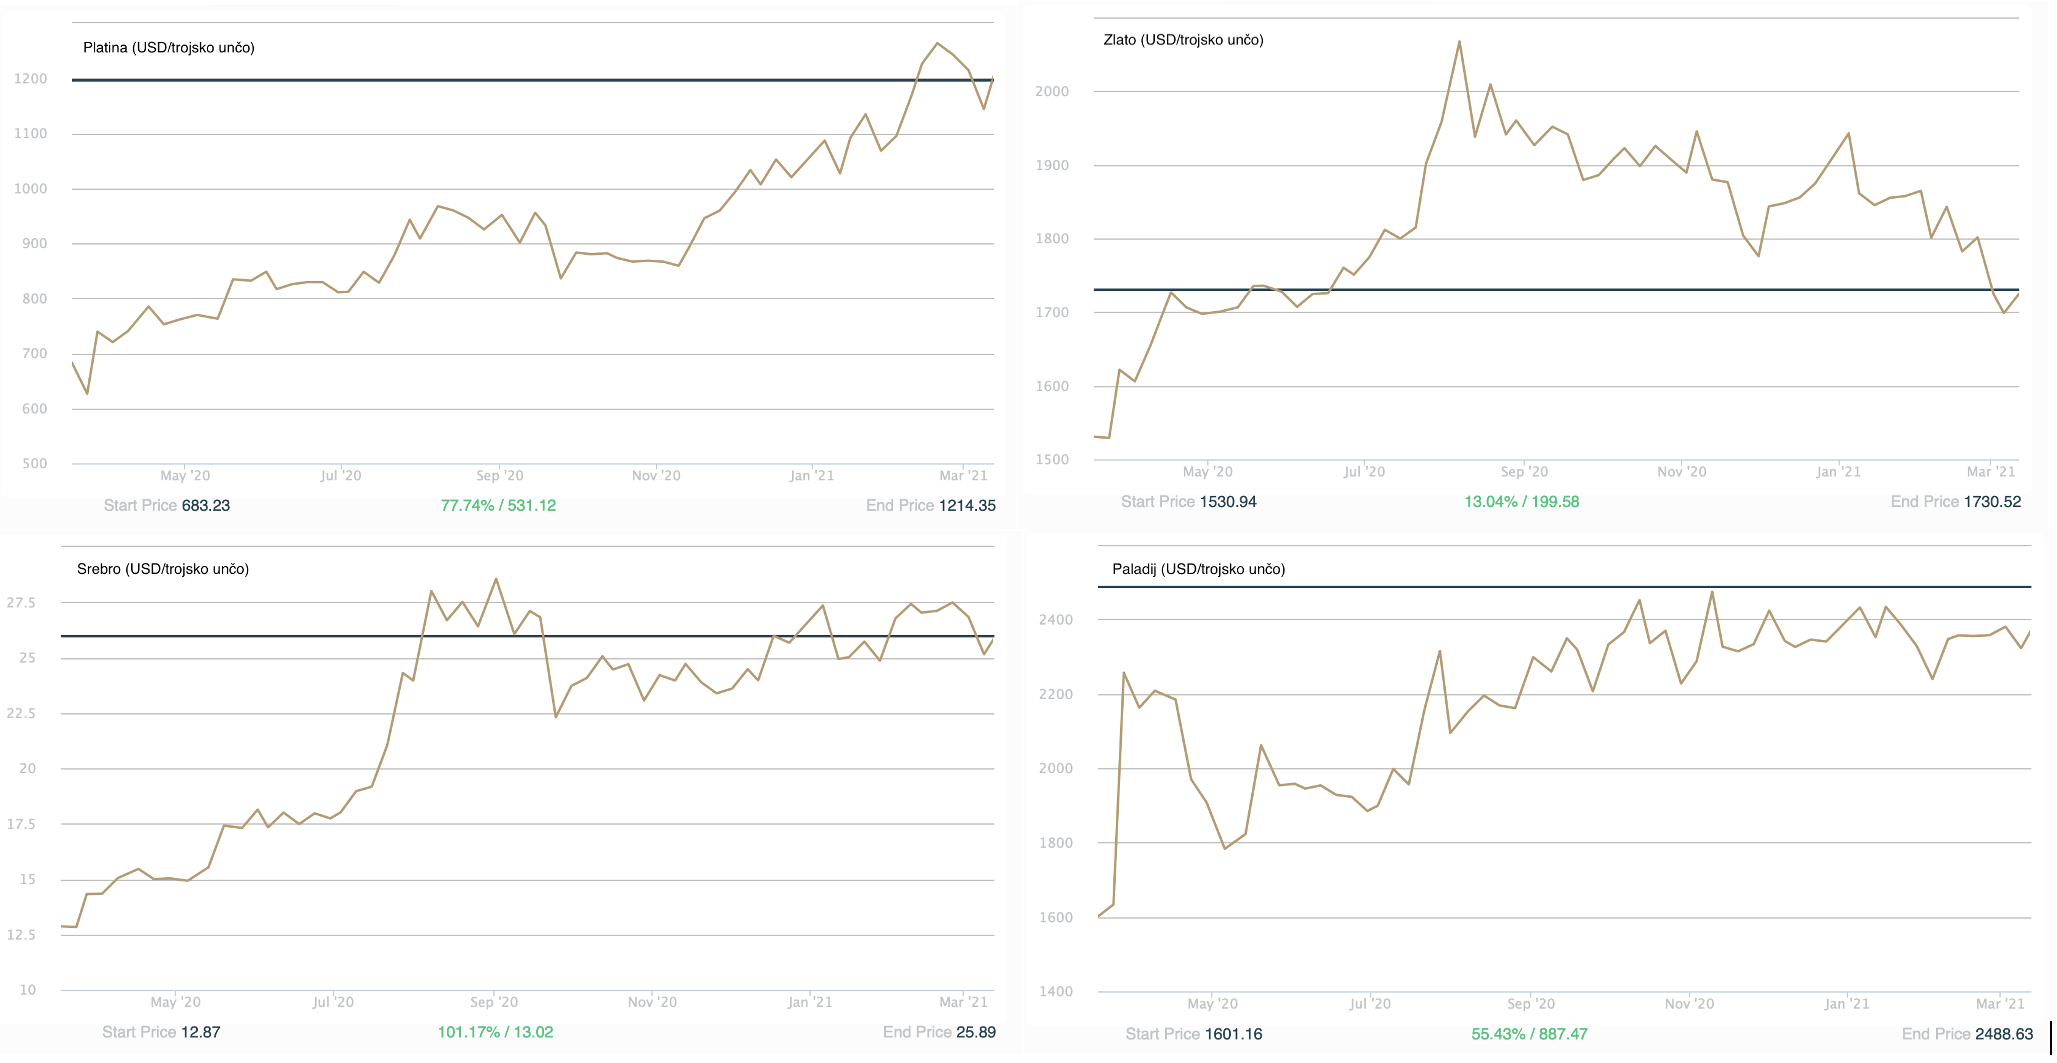Click the 55.43% / 887.47 change label
Image resolution: width=2057 pixels, height=1063 pixels.
pyautogui.click(x=1529, y=1034)
